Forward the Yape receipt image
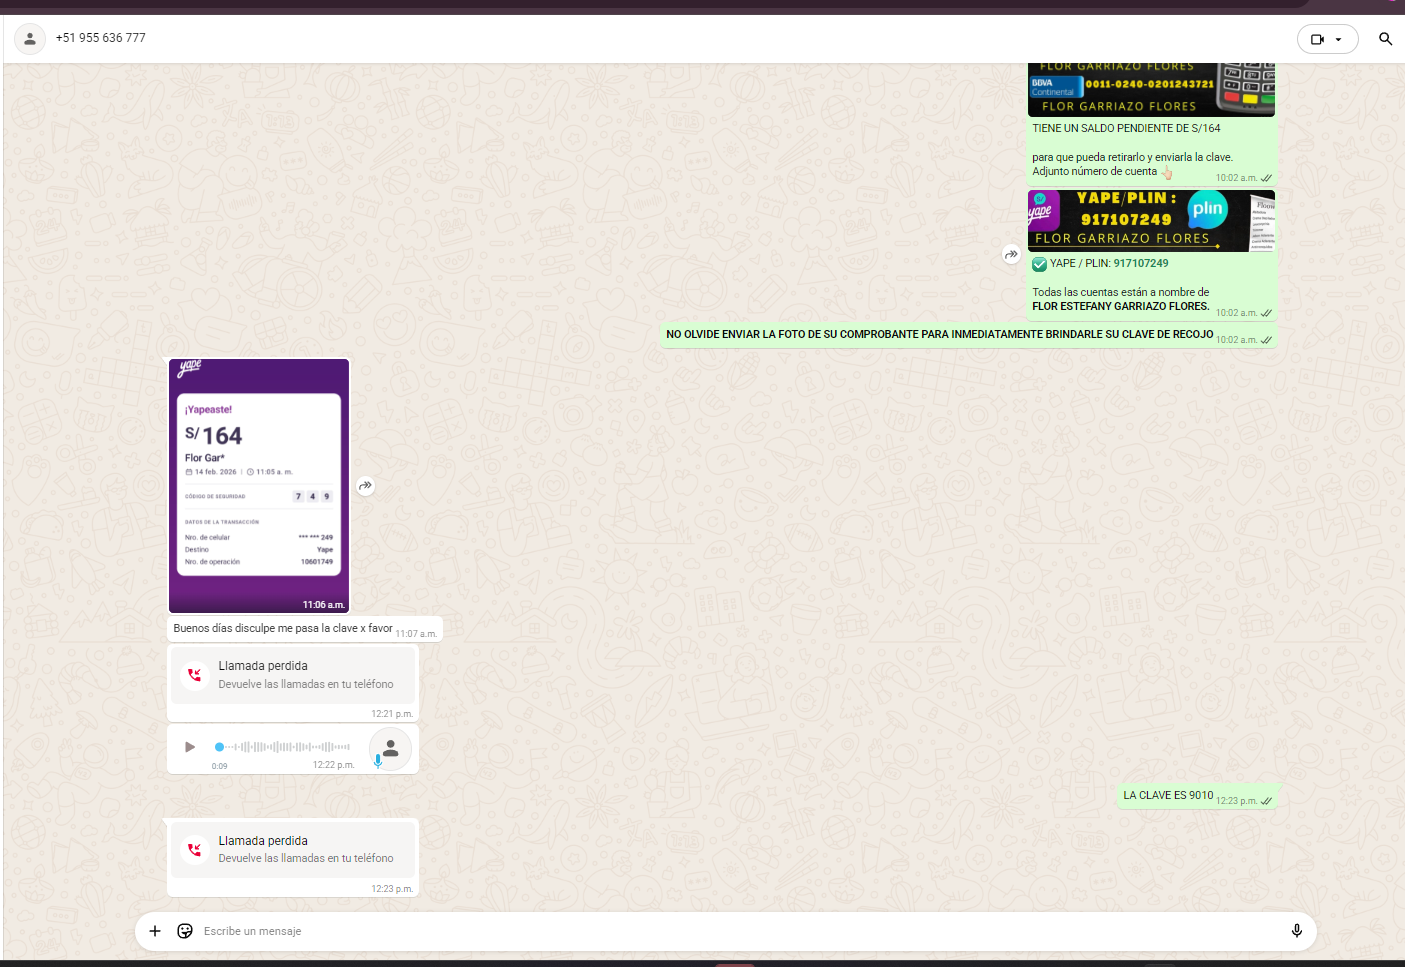 coord(366,486)
